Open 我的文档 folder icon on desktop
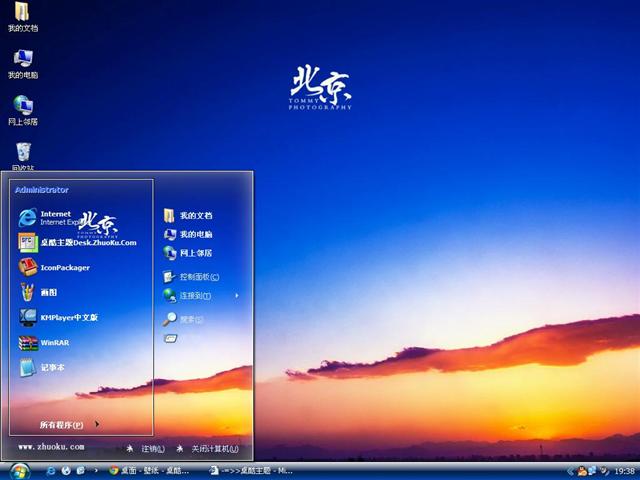 22,16
